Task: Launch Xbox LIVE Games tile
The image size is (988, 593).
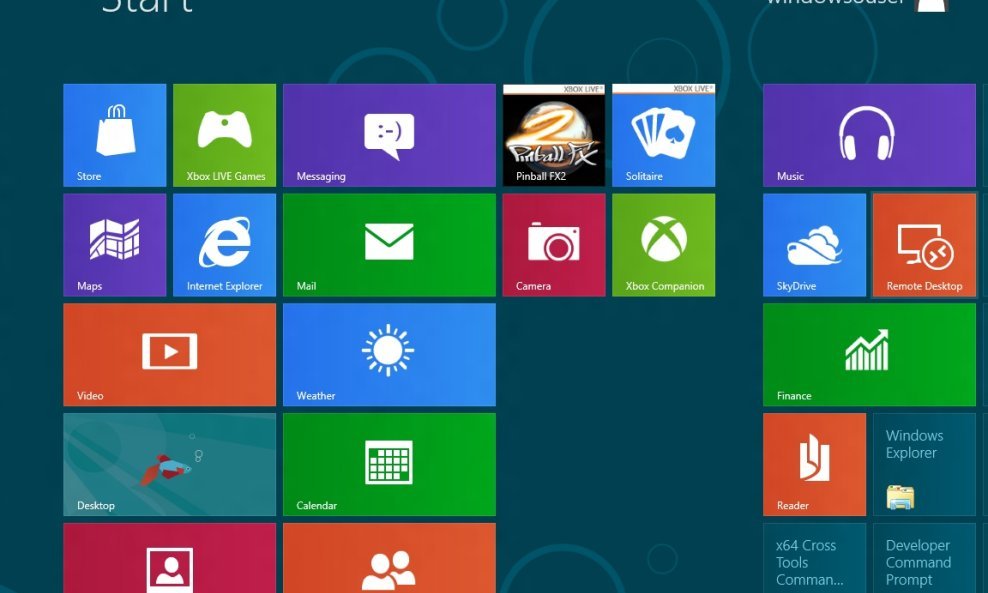Action: (x=224, y=135)
